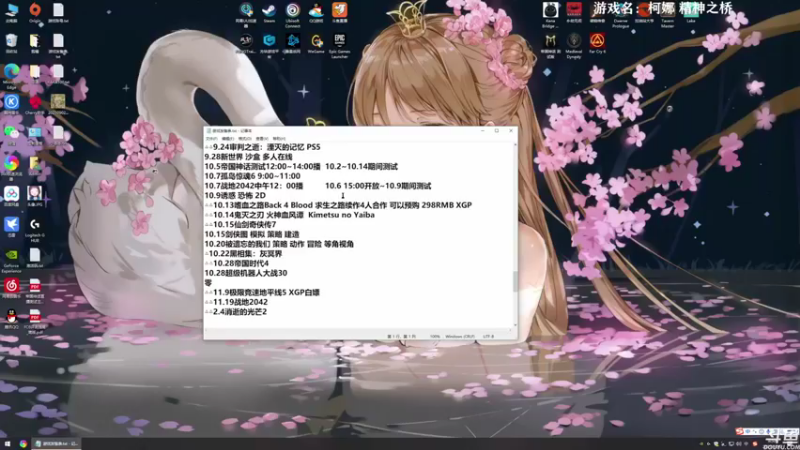Screen dimensions: 800x450
Task: Open the colorful swirl app icon
Action: (x=11, y=166)
